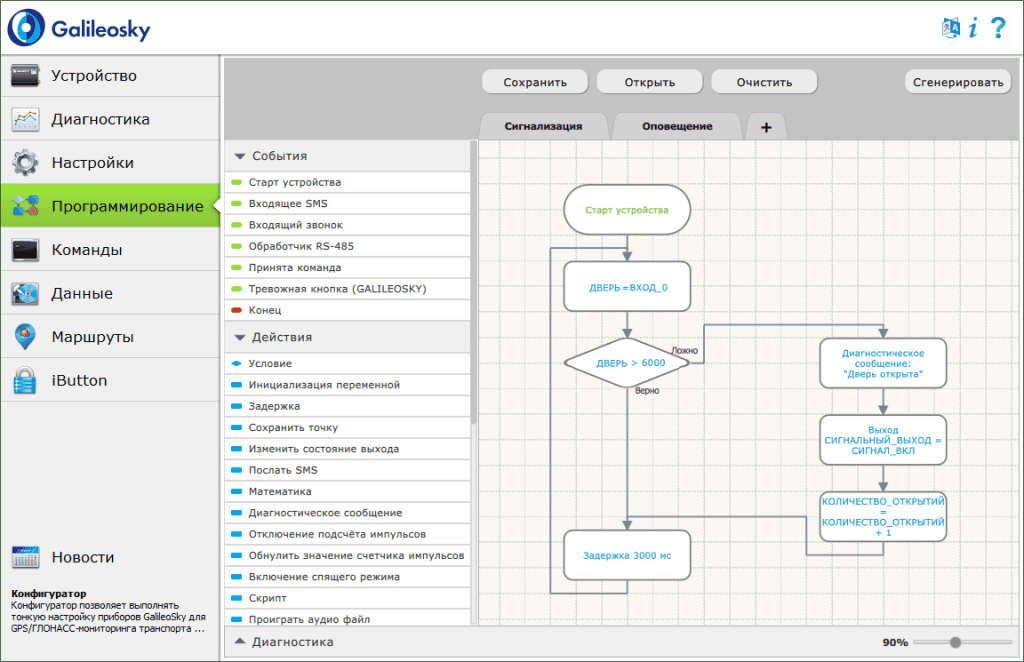This screenshot has width=1024, height=662.
Task: Select the Входящий звонок event
Action: pos(347,225)
